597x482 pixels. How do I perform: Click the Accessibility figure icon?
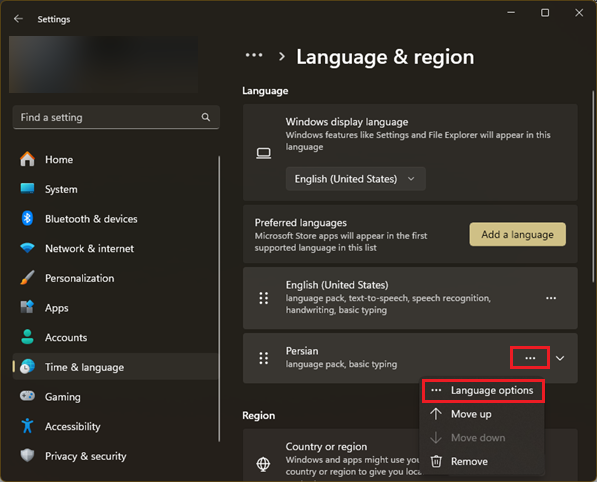27,426
